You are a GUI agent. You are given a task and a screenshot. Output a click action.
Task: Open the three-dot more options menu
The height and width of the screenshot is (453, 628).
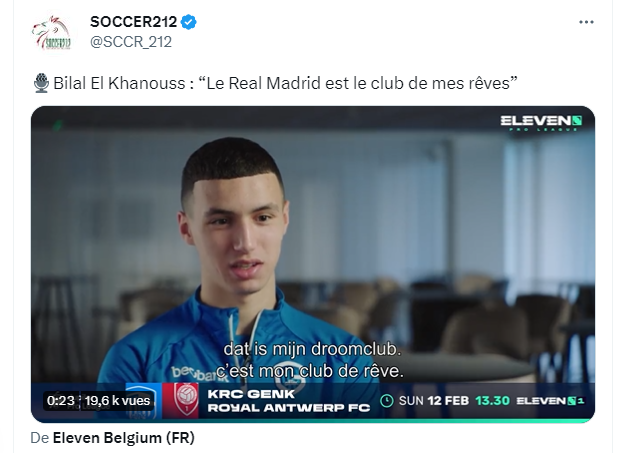point(586,22)
